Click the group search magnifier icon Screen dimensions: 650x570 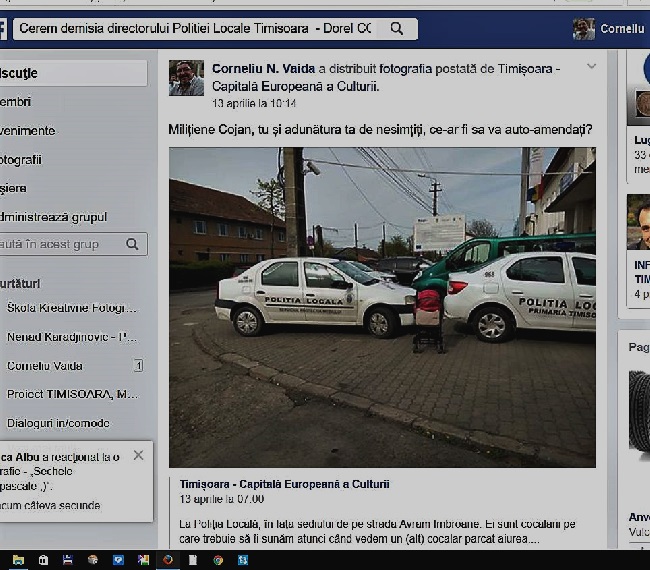click(132, 244)
